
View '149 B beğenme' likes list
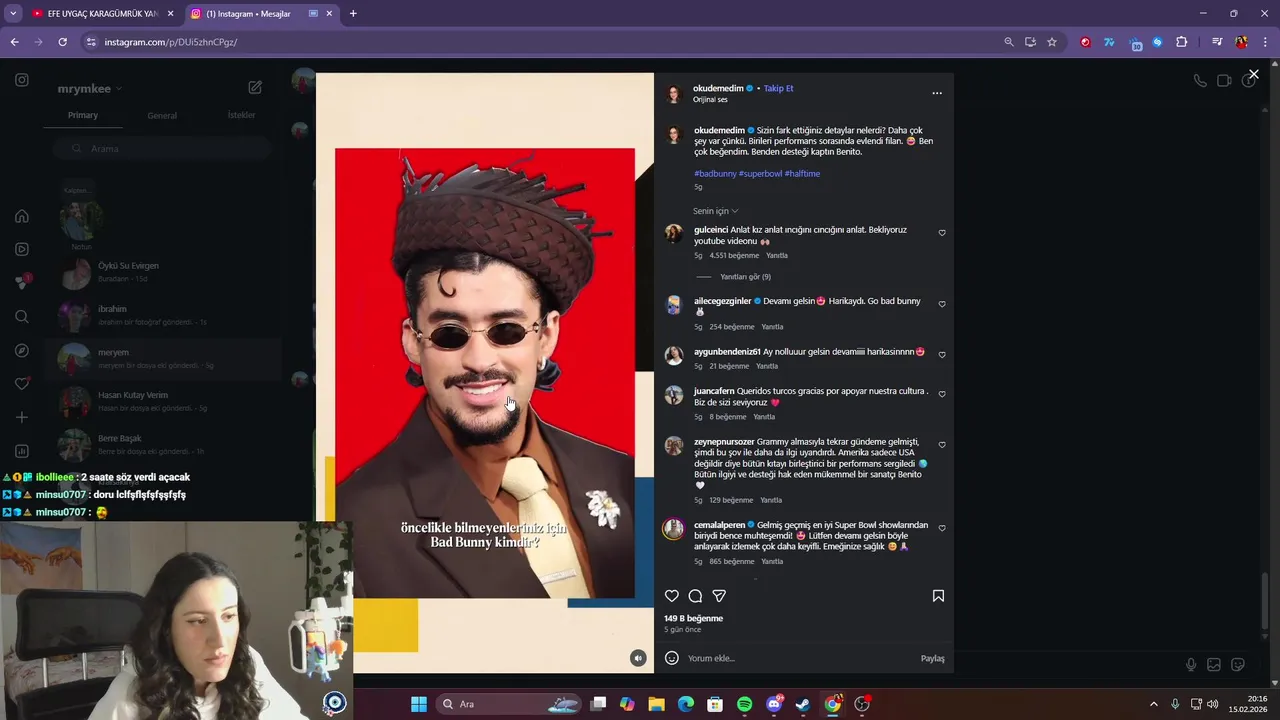pyautogui.click(x=693, y=618)
